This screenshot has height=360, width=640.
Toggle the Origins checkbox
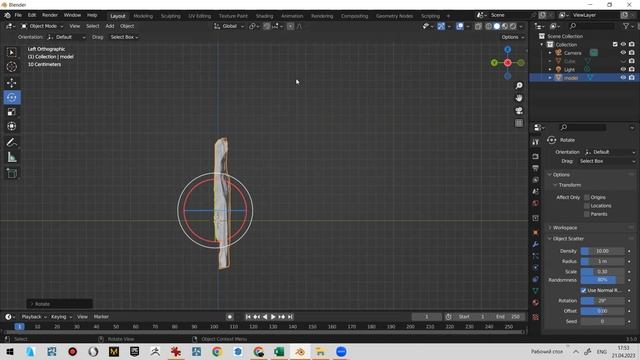click(587, 197)
